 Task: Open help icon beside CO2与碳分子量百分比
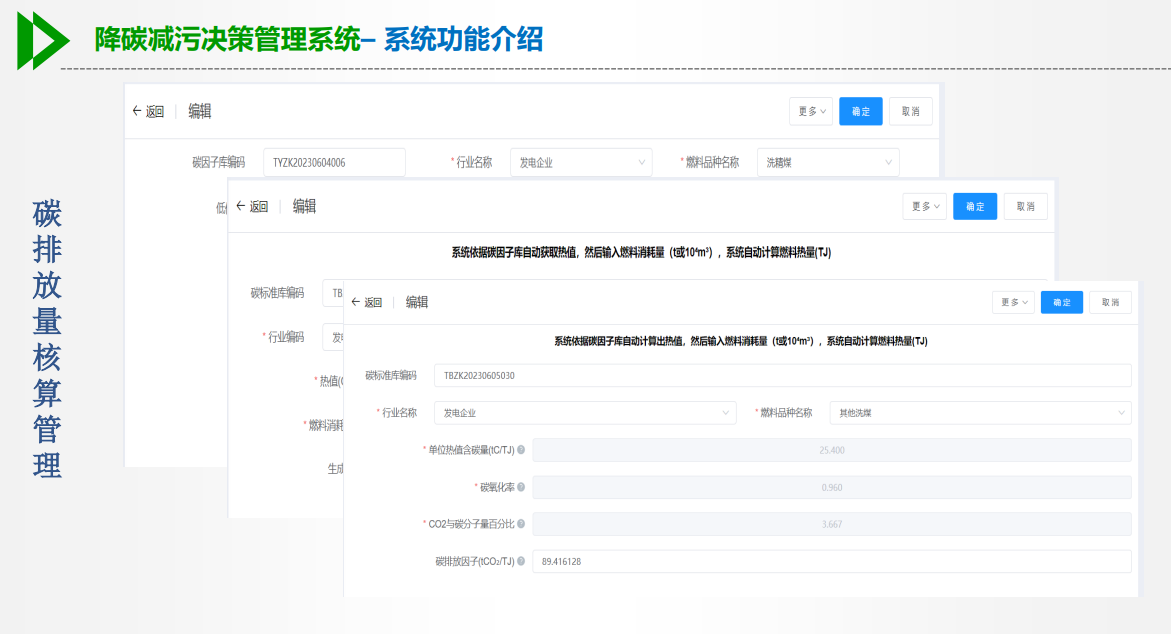tap(521, 523)
